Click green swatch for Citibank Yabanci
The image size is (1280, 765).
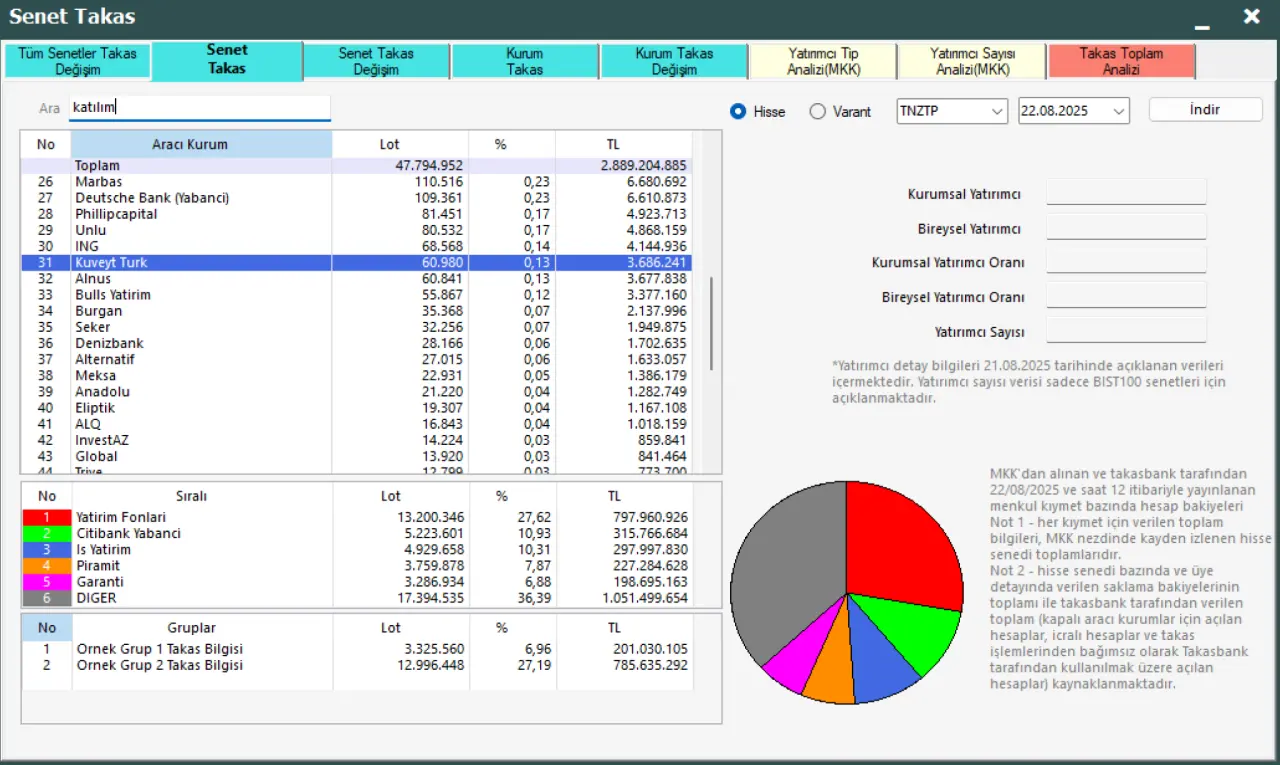[47, 533]
